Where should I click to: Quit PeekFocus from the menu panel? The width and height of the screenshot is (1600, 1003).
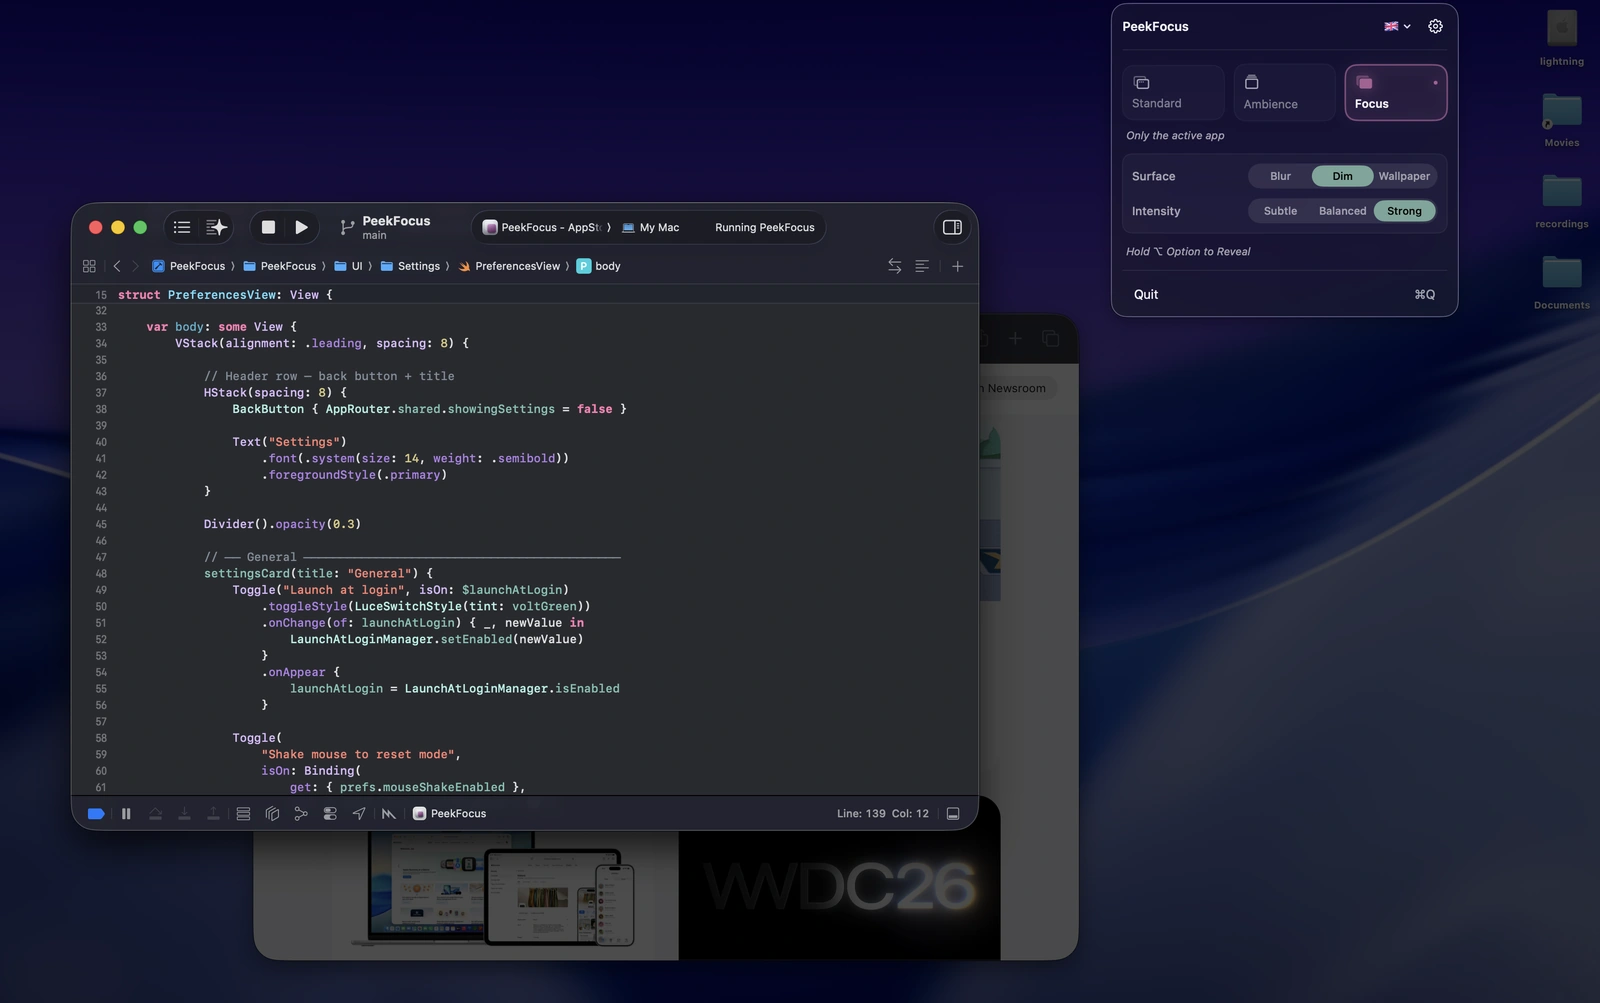click(x=1284, y=294)
